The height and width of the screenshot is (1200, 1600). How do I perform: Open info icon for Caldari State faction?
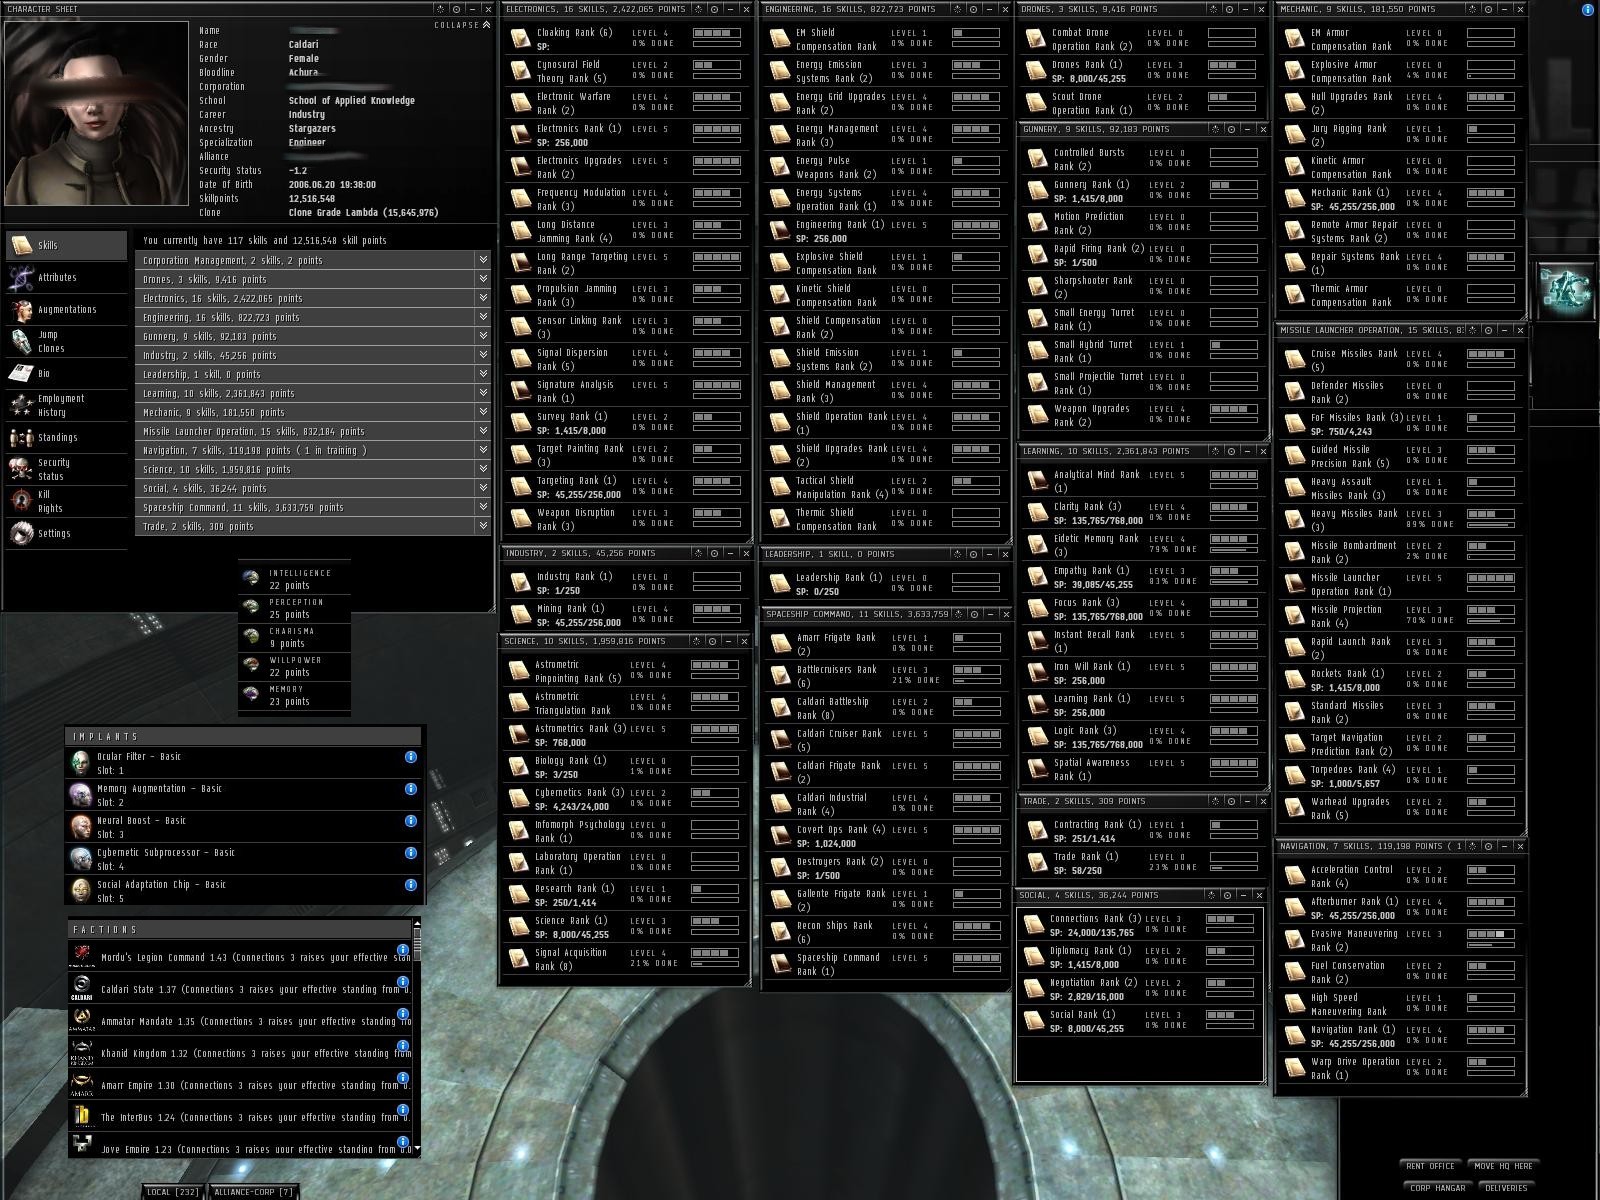tap(403, 982)
